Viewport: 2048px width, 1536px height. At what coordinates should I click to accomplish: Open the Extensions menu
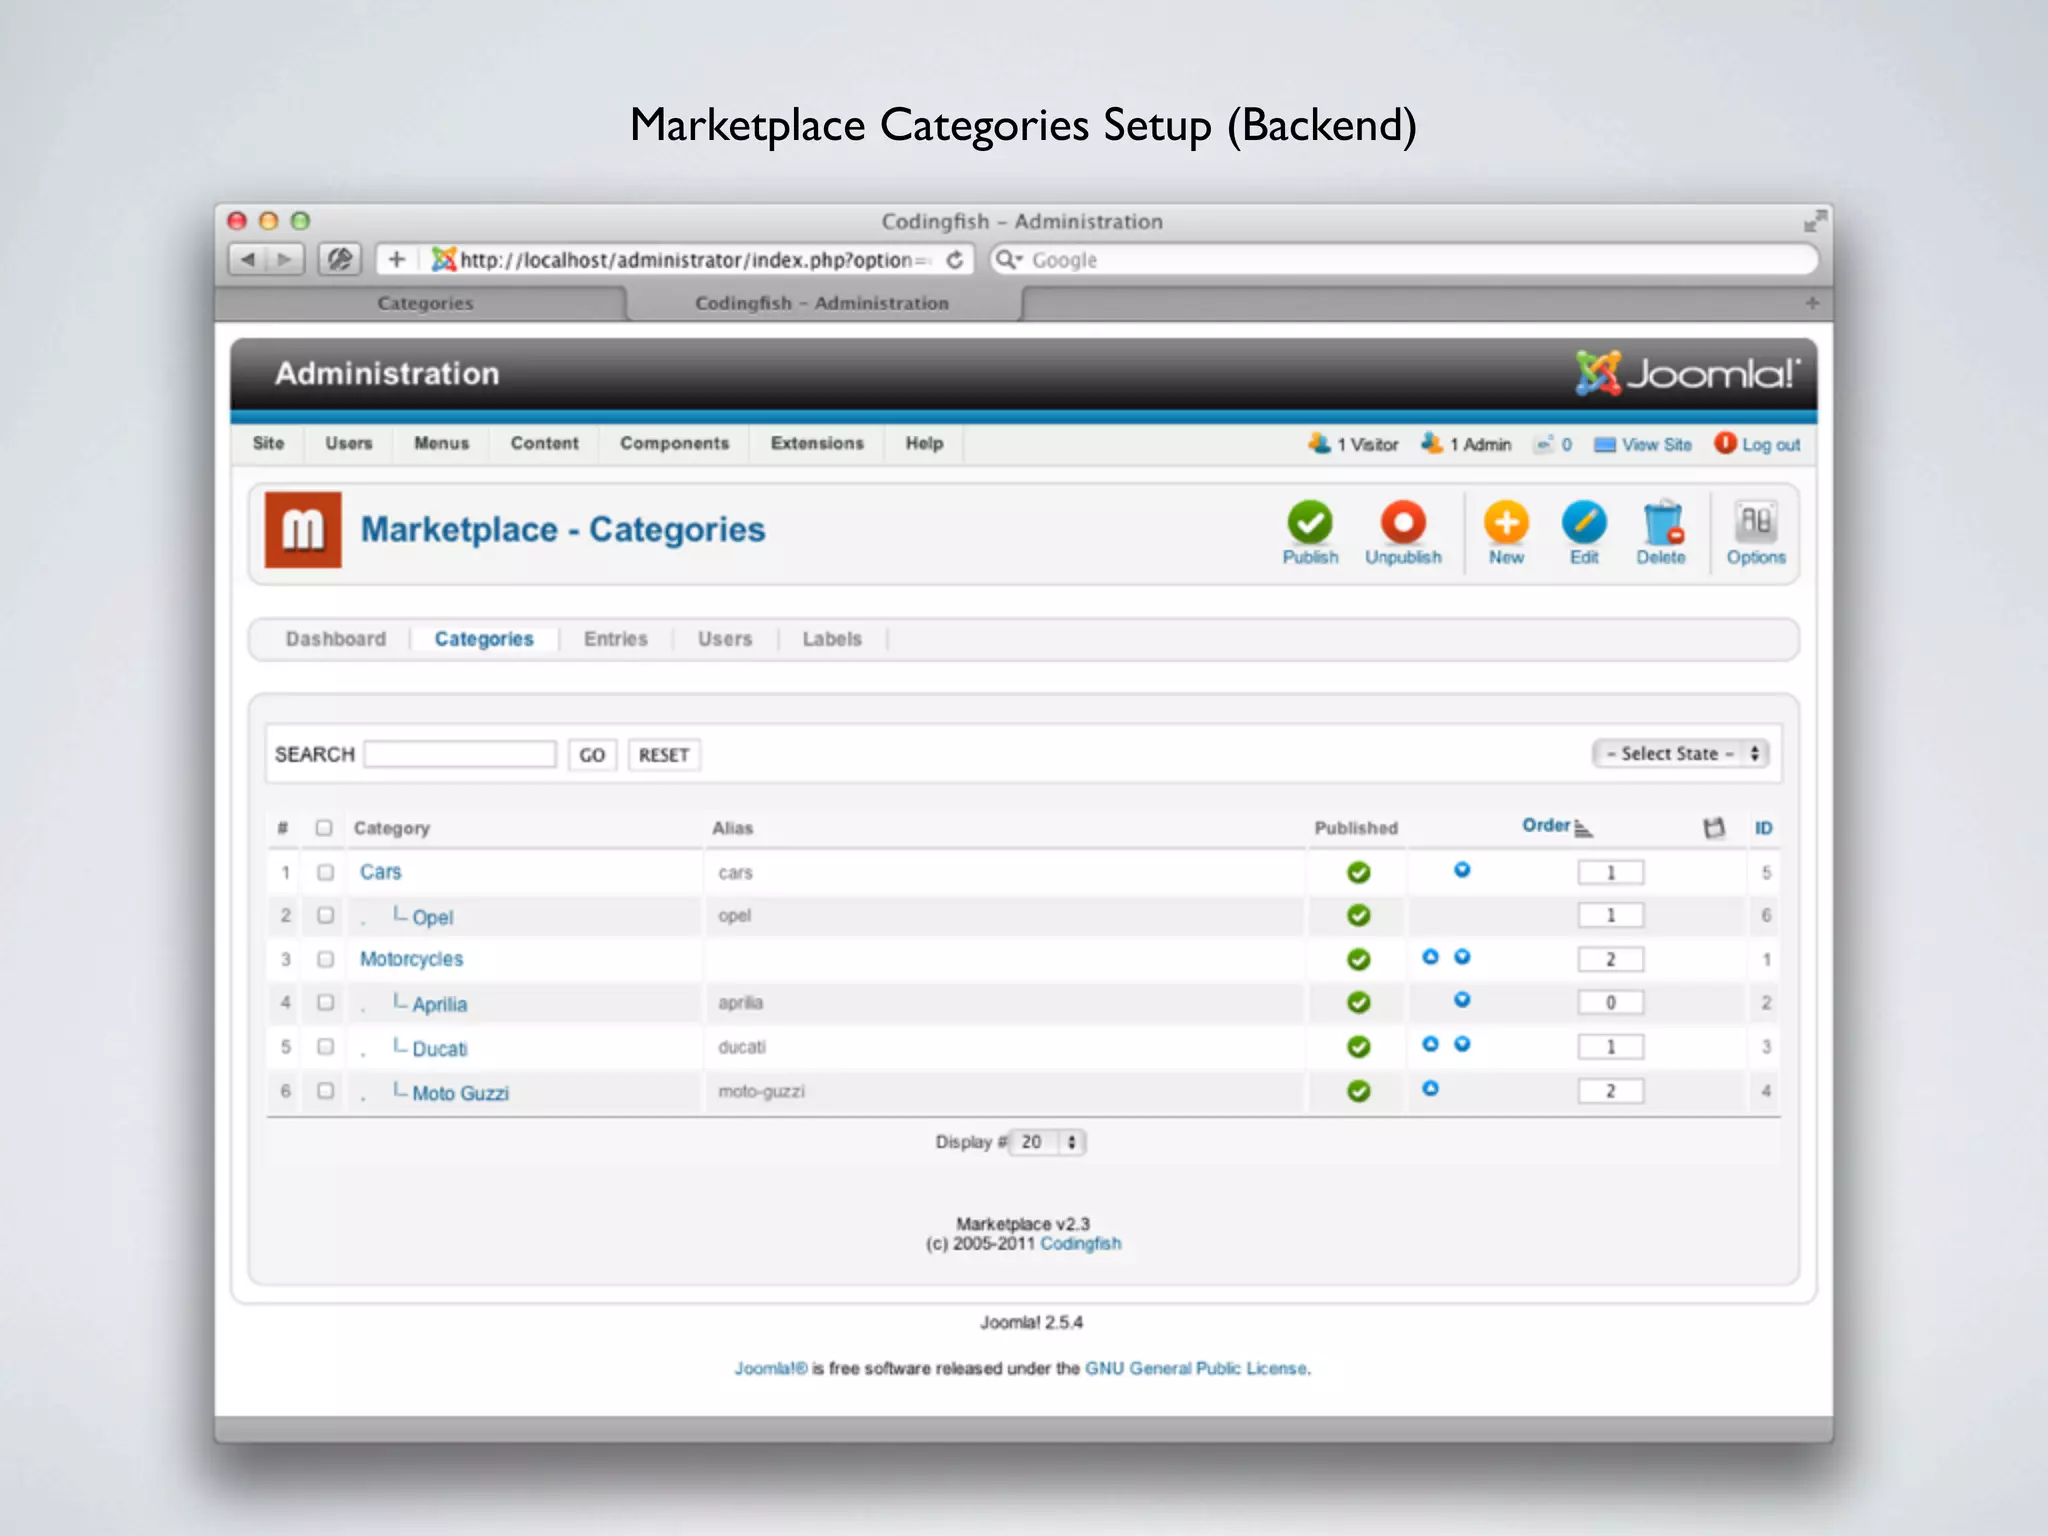[817, 443]
